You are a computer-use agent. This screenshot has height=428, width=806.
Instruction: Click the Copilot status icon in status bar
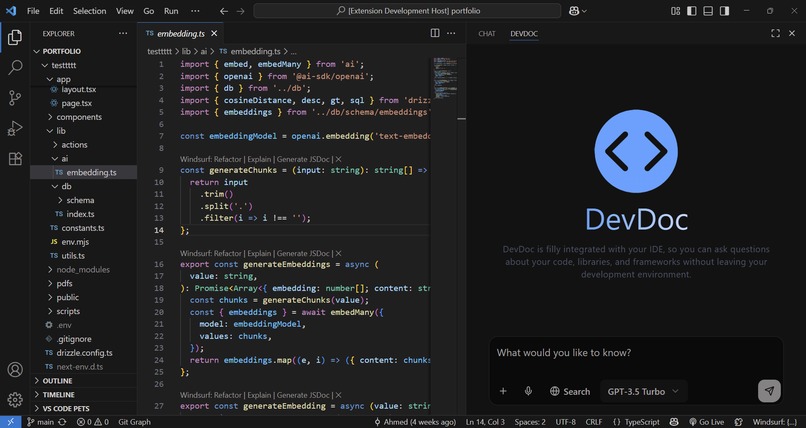(673, 422)
